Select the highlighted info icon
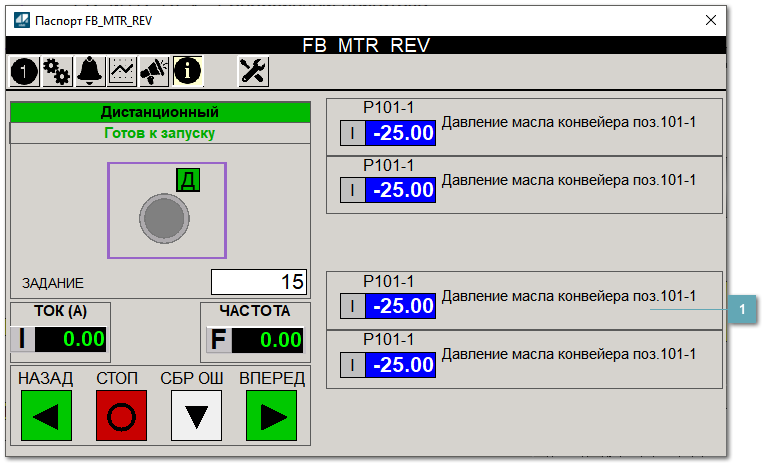This screenshot has height=466, width=767. [x=187, y=70]
